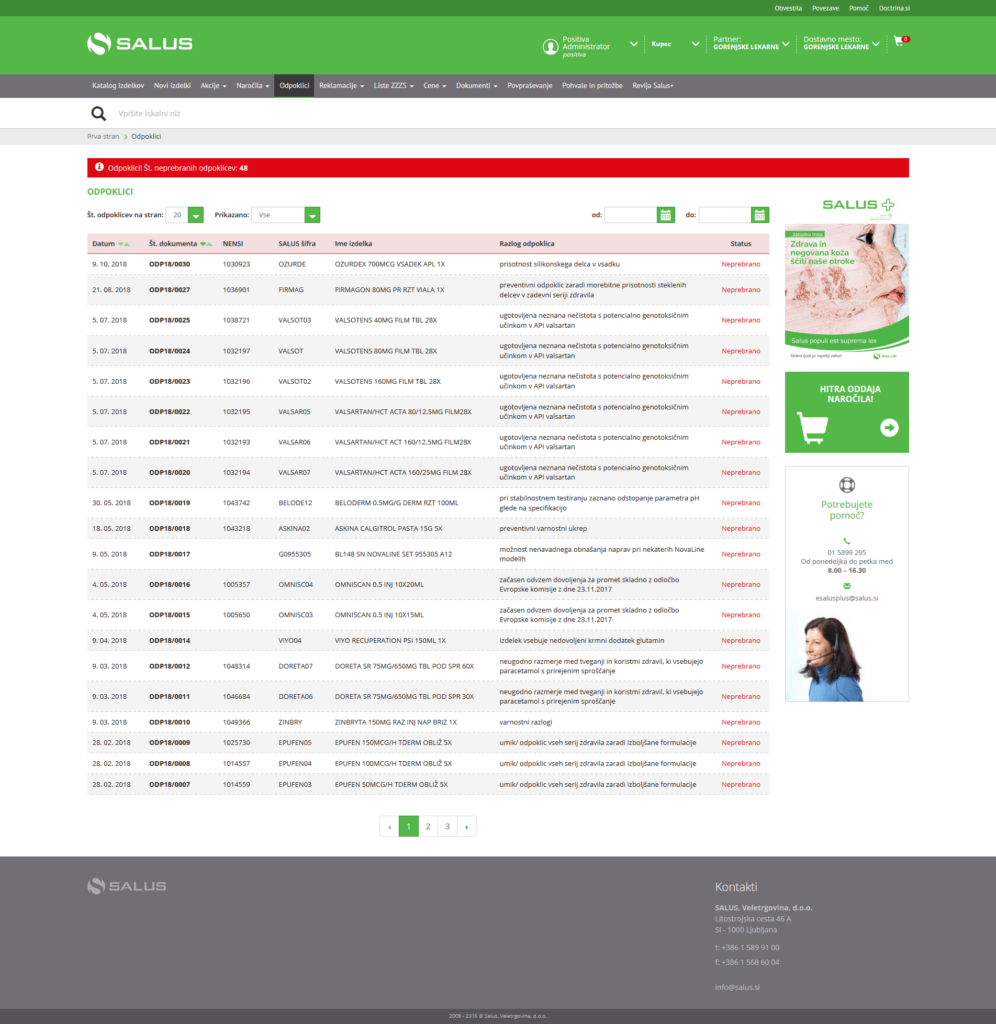Go to next page arrow in pagination

466,827
